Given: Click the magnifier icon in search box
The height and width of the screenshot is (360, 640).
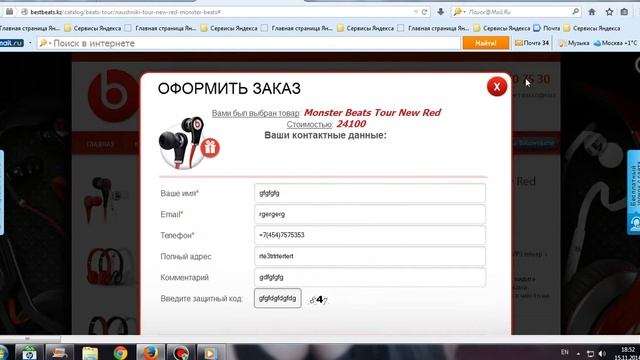Looking at the screenshot, I should point(576,12).
